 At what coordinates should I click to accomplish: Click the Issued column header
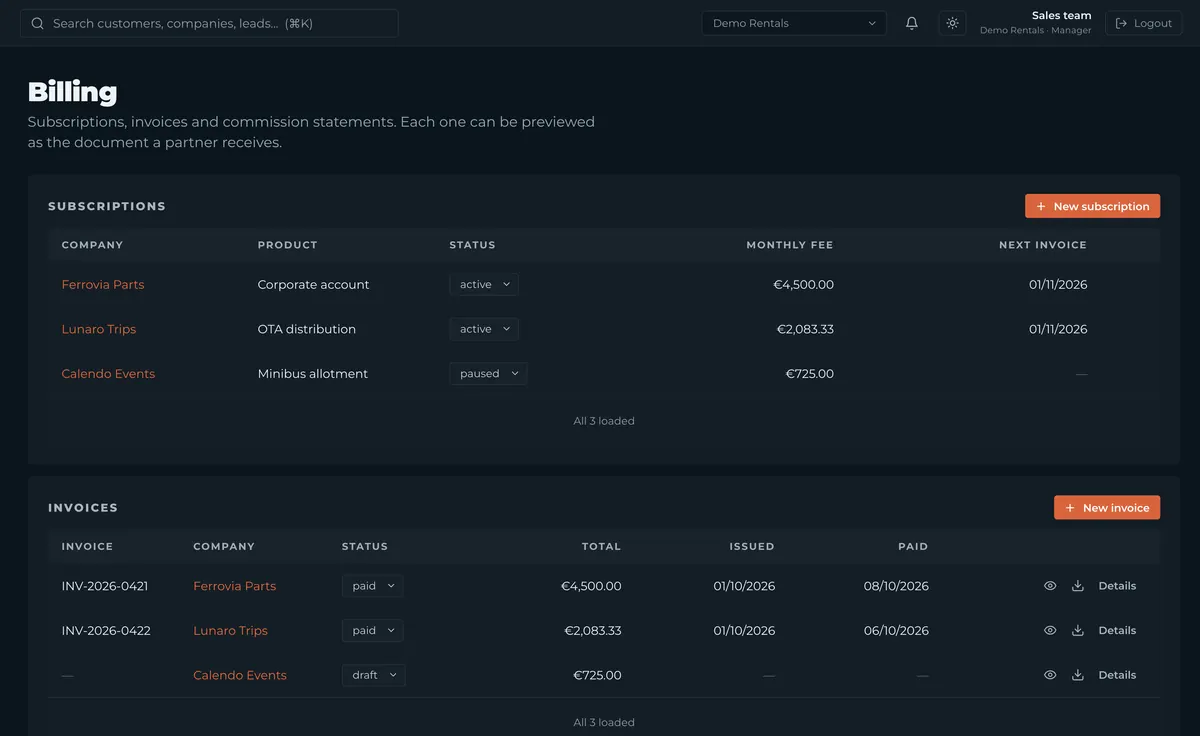click(x=752, y=547)
